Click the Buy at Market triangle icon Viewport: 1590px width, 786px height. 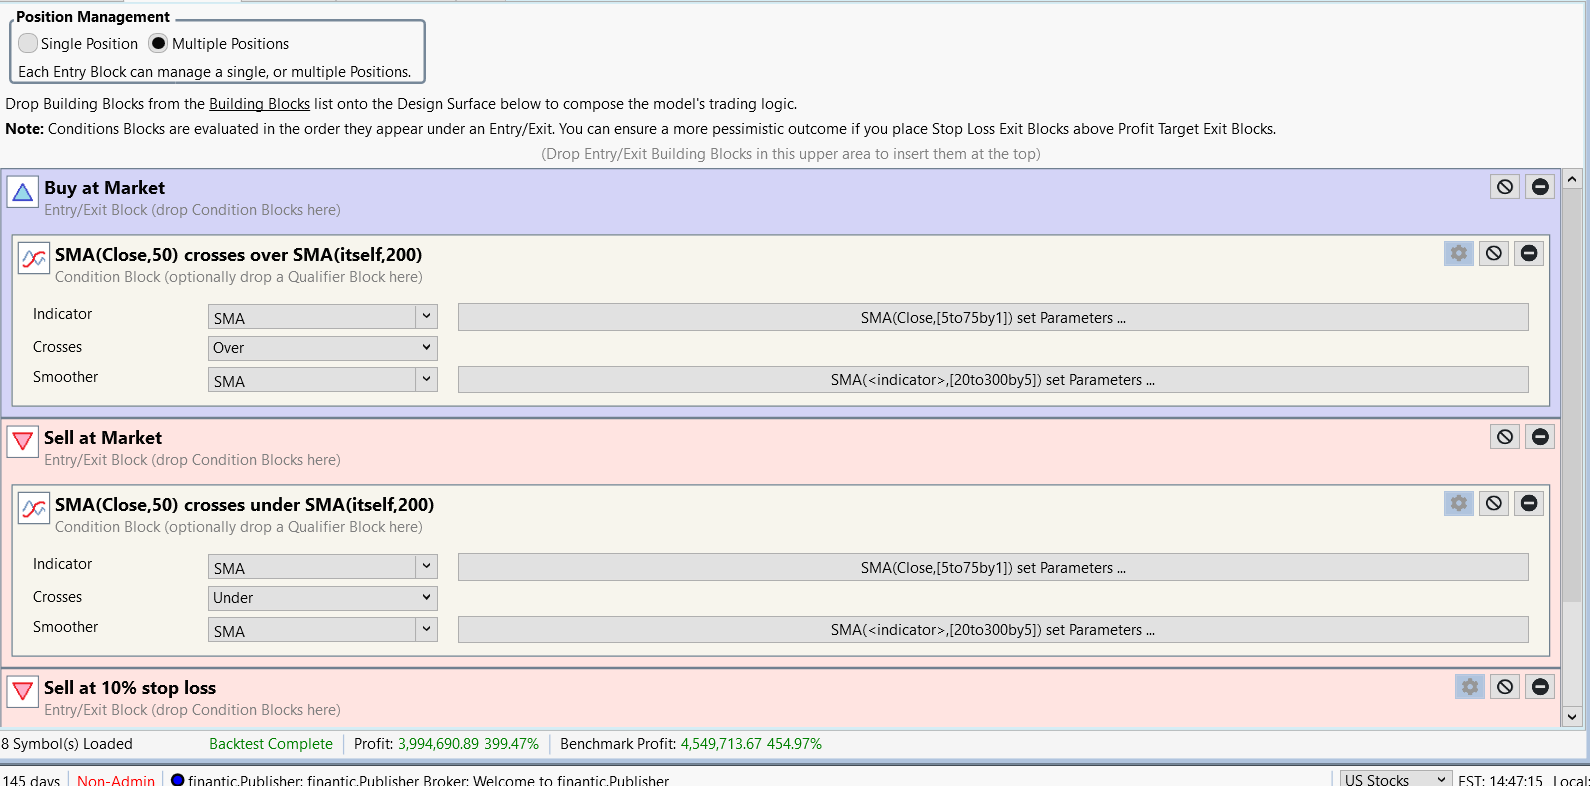(22, 191)
